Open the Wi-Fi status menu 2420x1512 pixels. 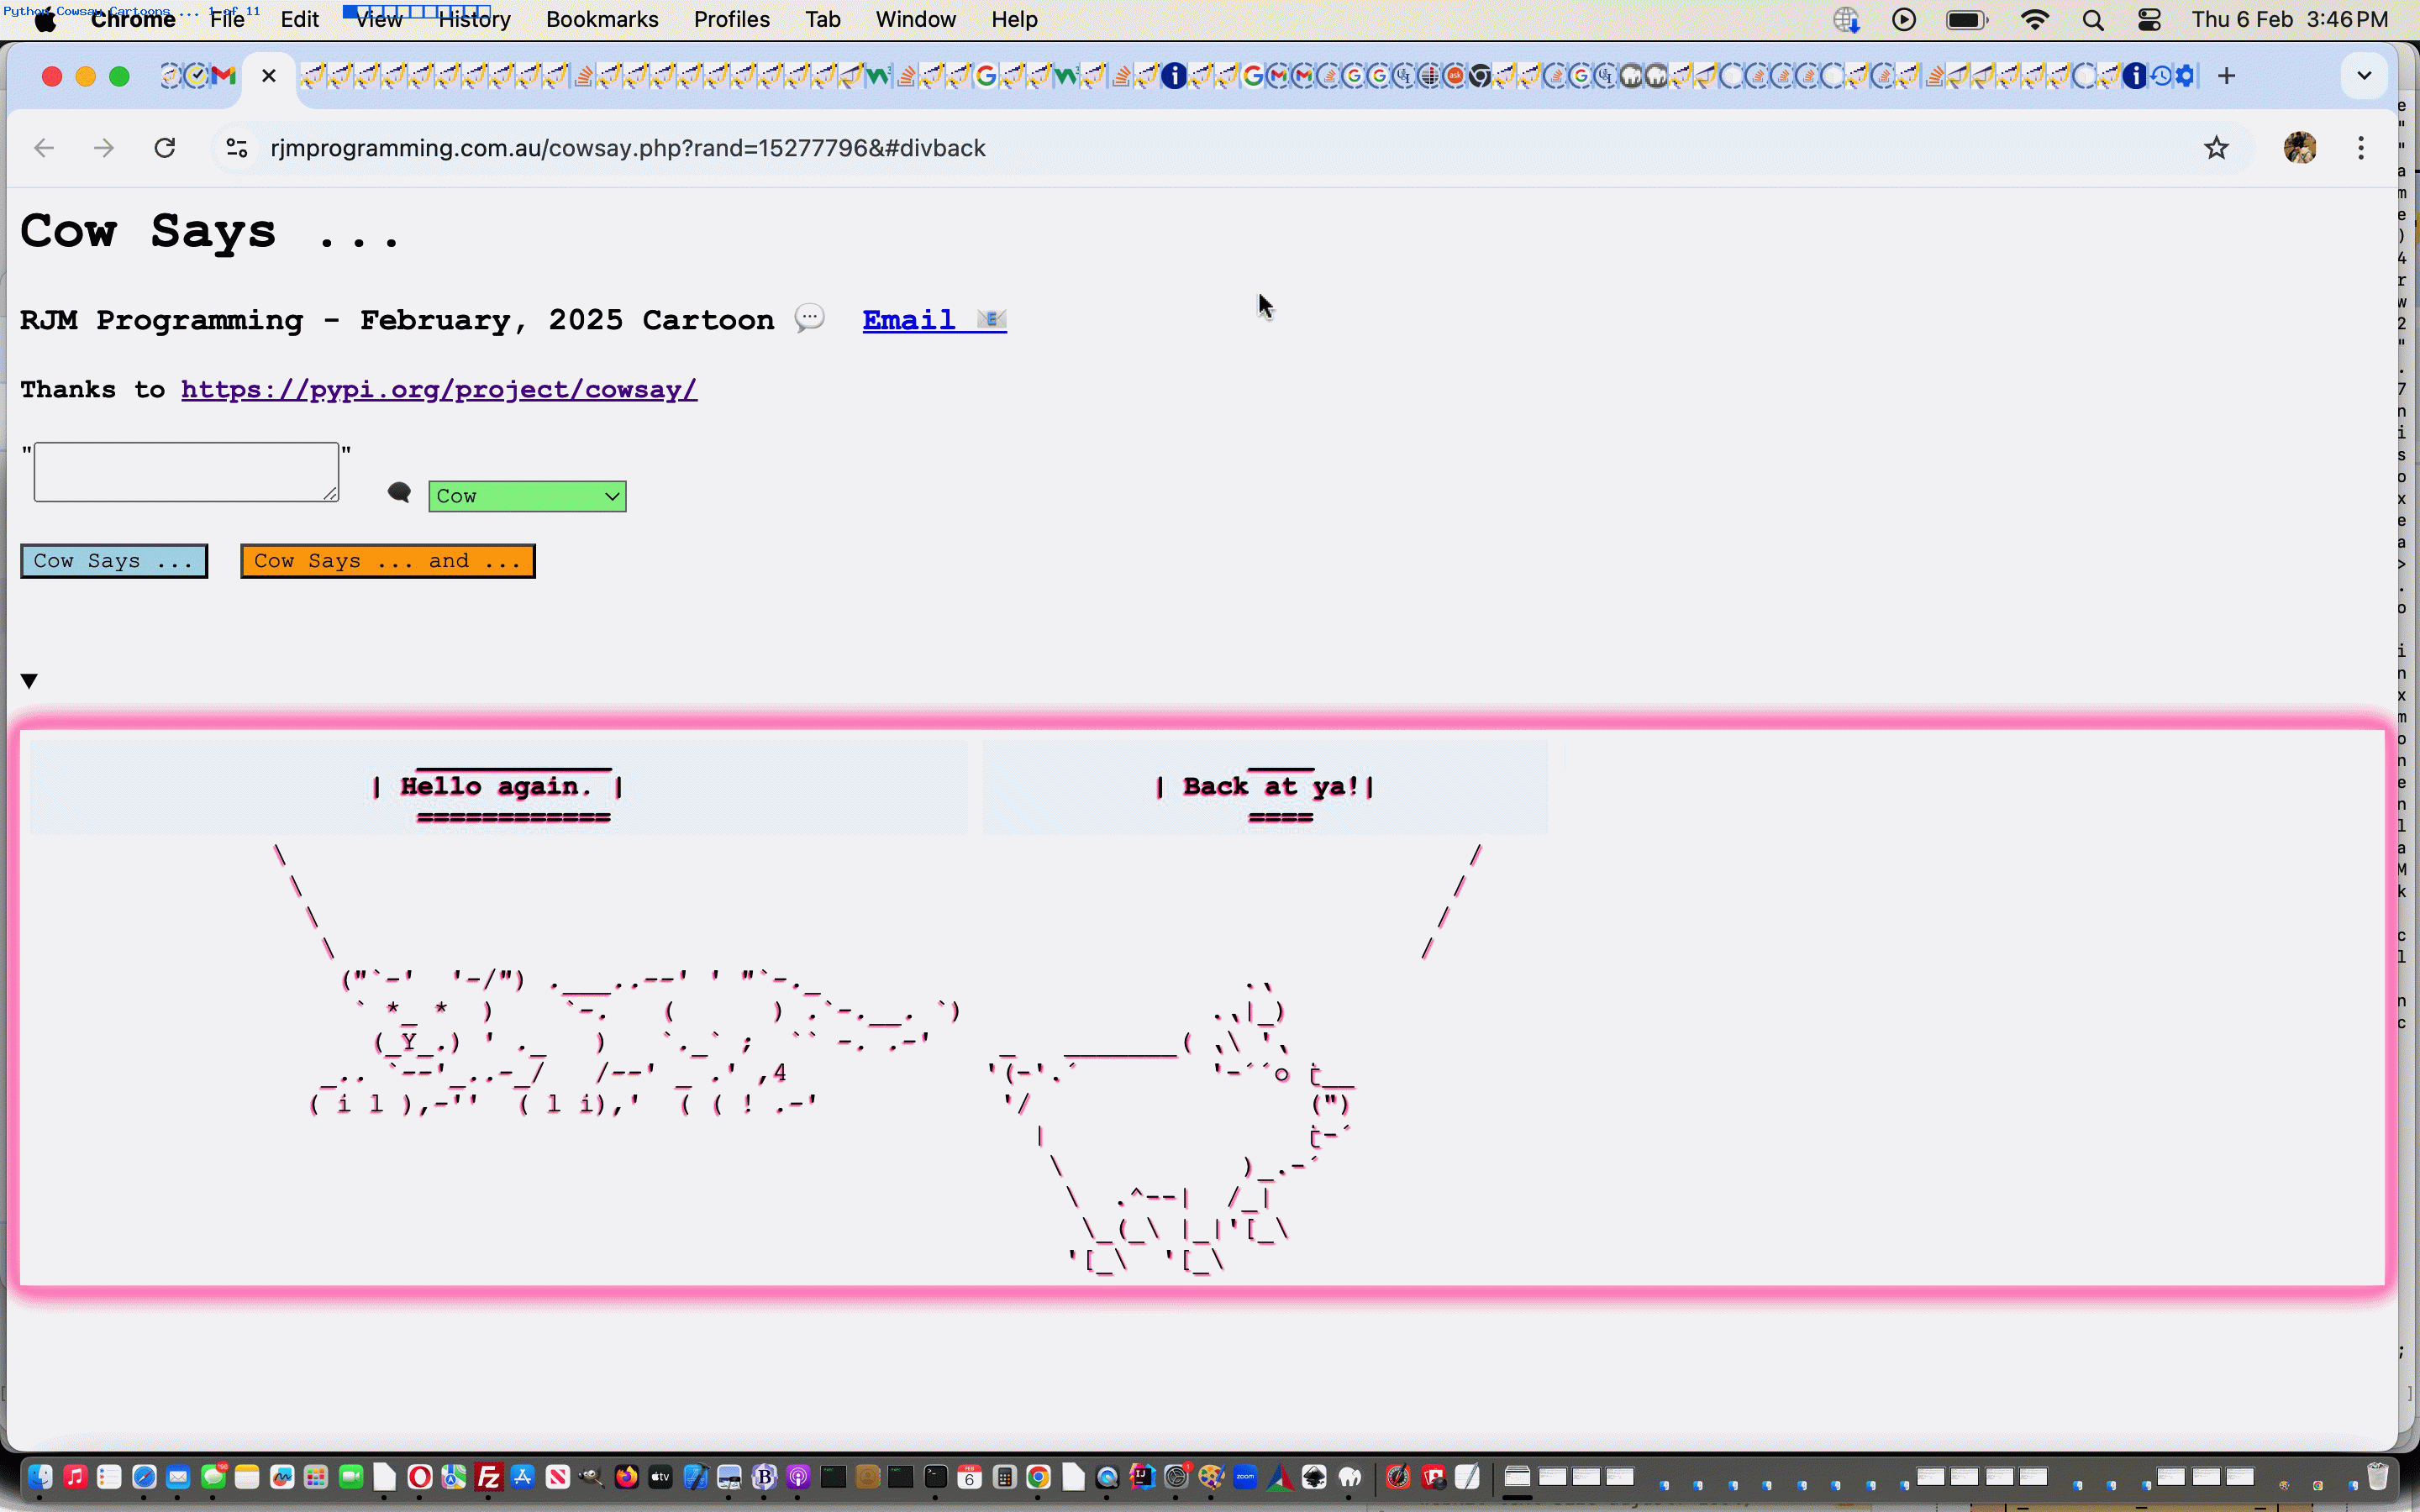[x=2034, y=20]
